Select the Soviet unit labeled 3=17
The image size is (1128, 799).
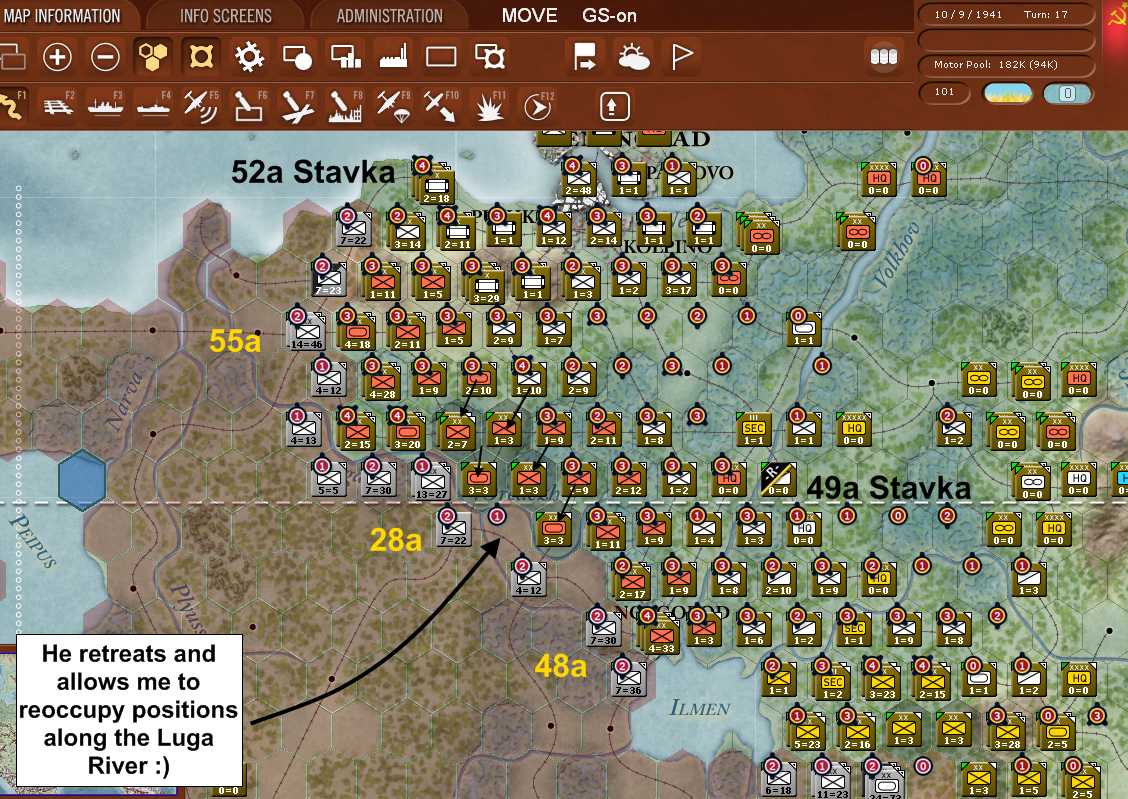coord(678,280)
